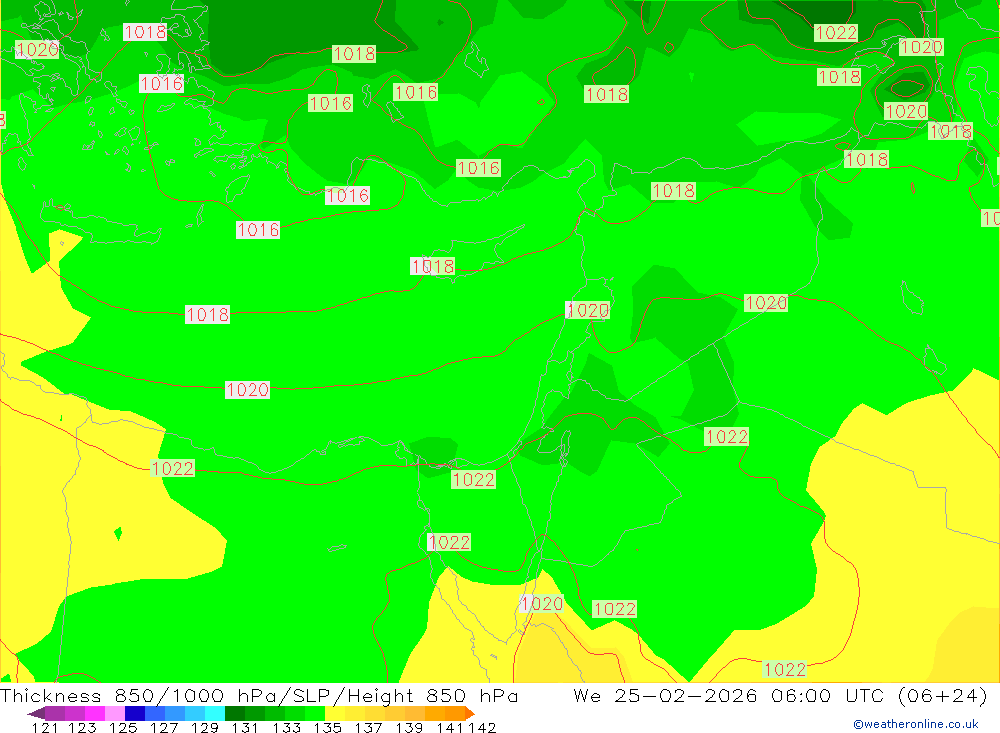
Task: Click the legend value 133
Action: pyautogui.click(x=286, y=727)
